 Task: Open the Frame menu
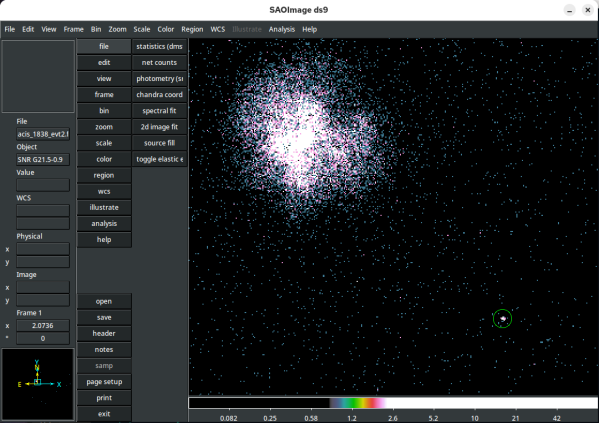[73, 29]
